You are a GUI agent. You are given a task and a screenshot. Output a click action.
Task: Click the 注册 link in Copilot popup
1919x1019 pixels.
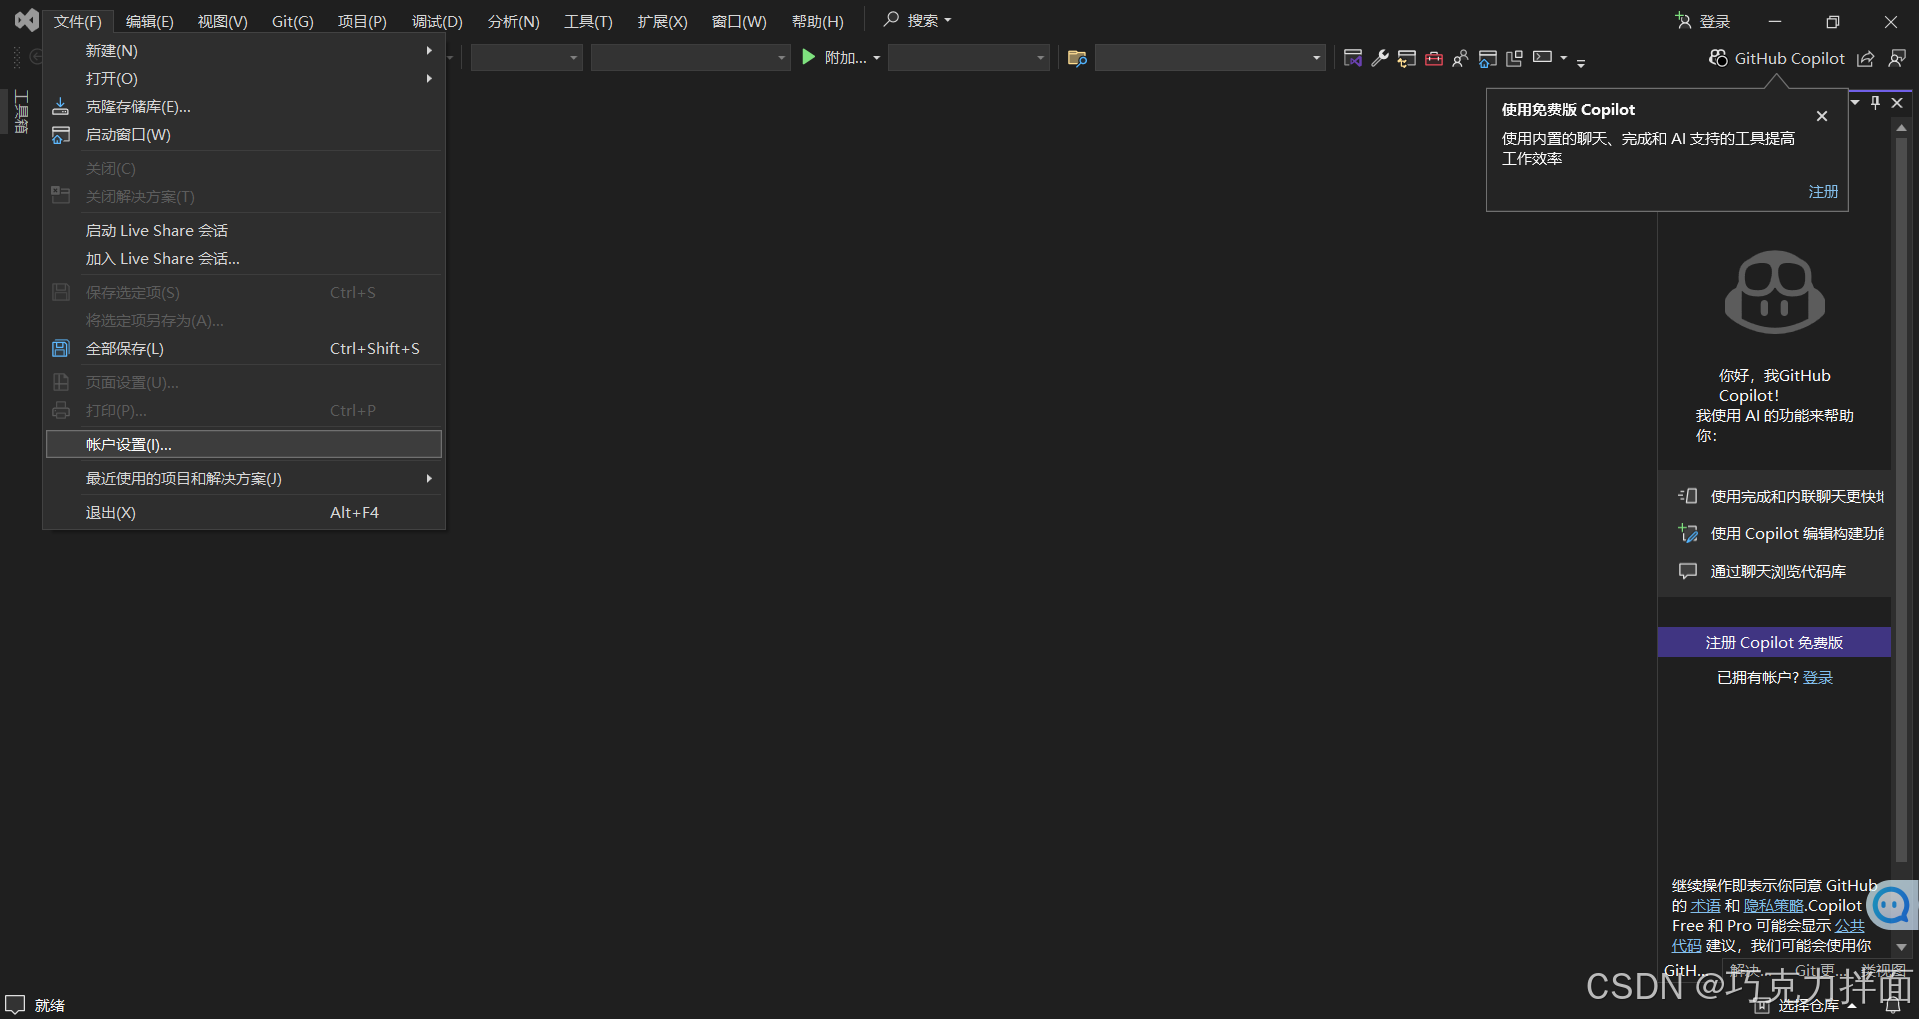pyautogui.click(x=1823, y=191)
